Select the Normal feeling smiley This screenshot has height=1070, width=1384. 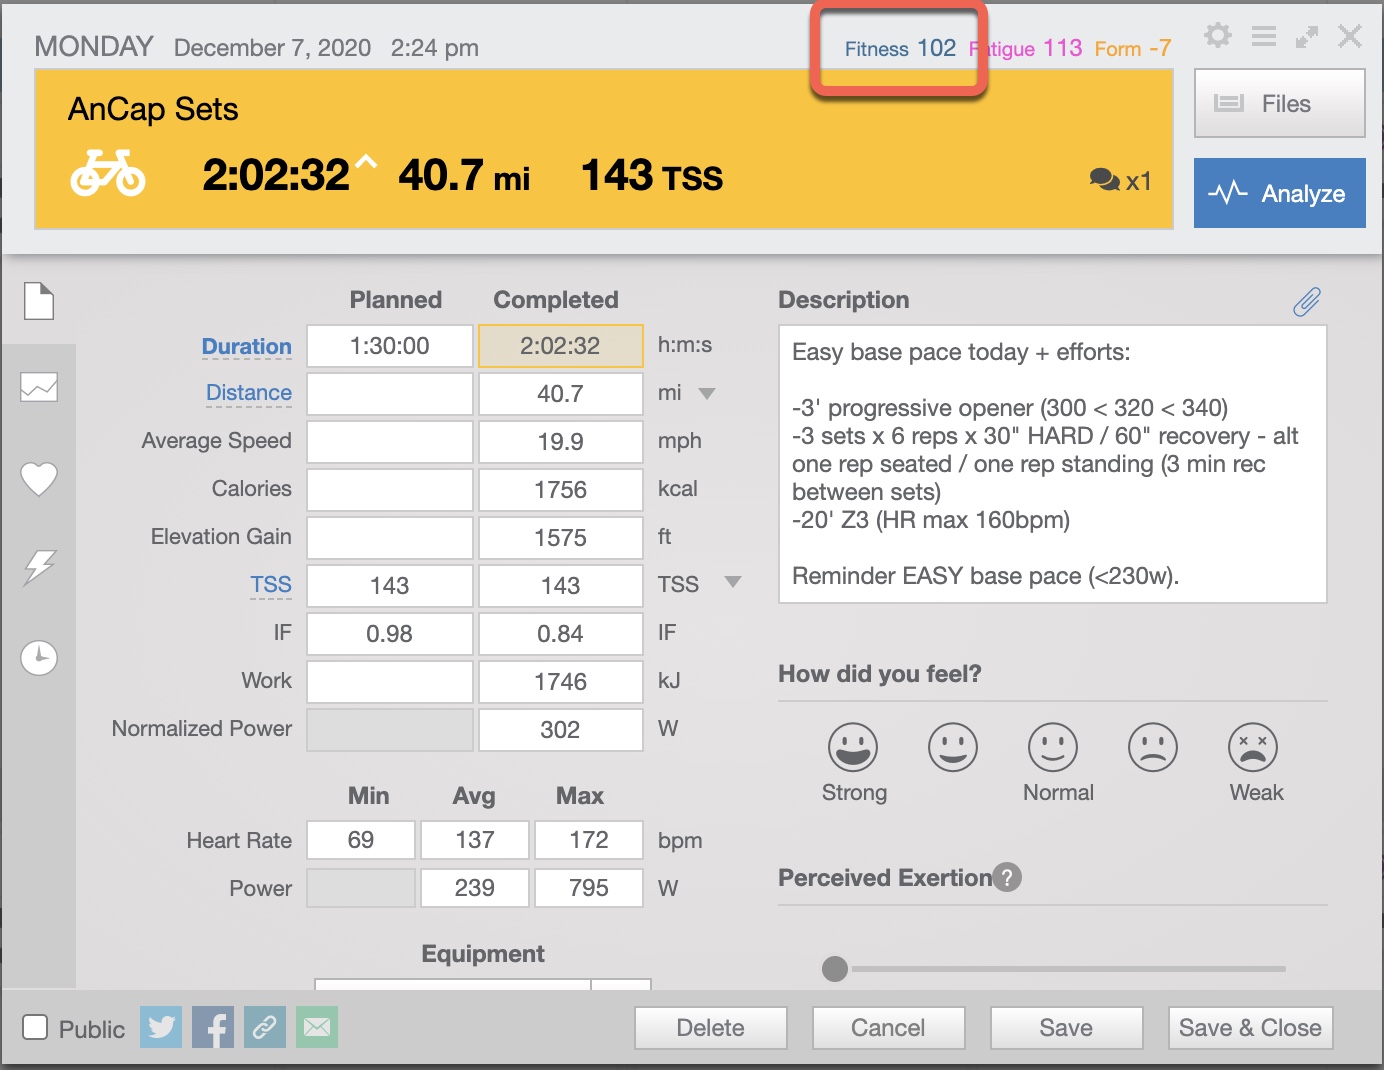1053,747
